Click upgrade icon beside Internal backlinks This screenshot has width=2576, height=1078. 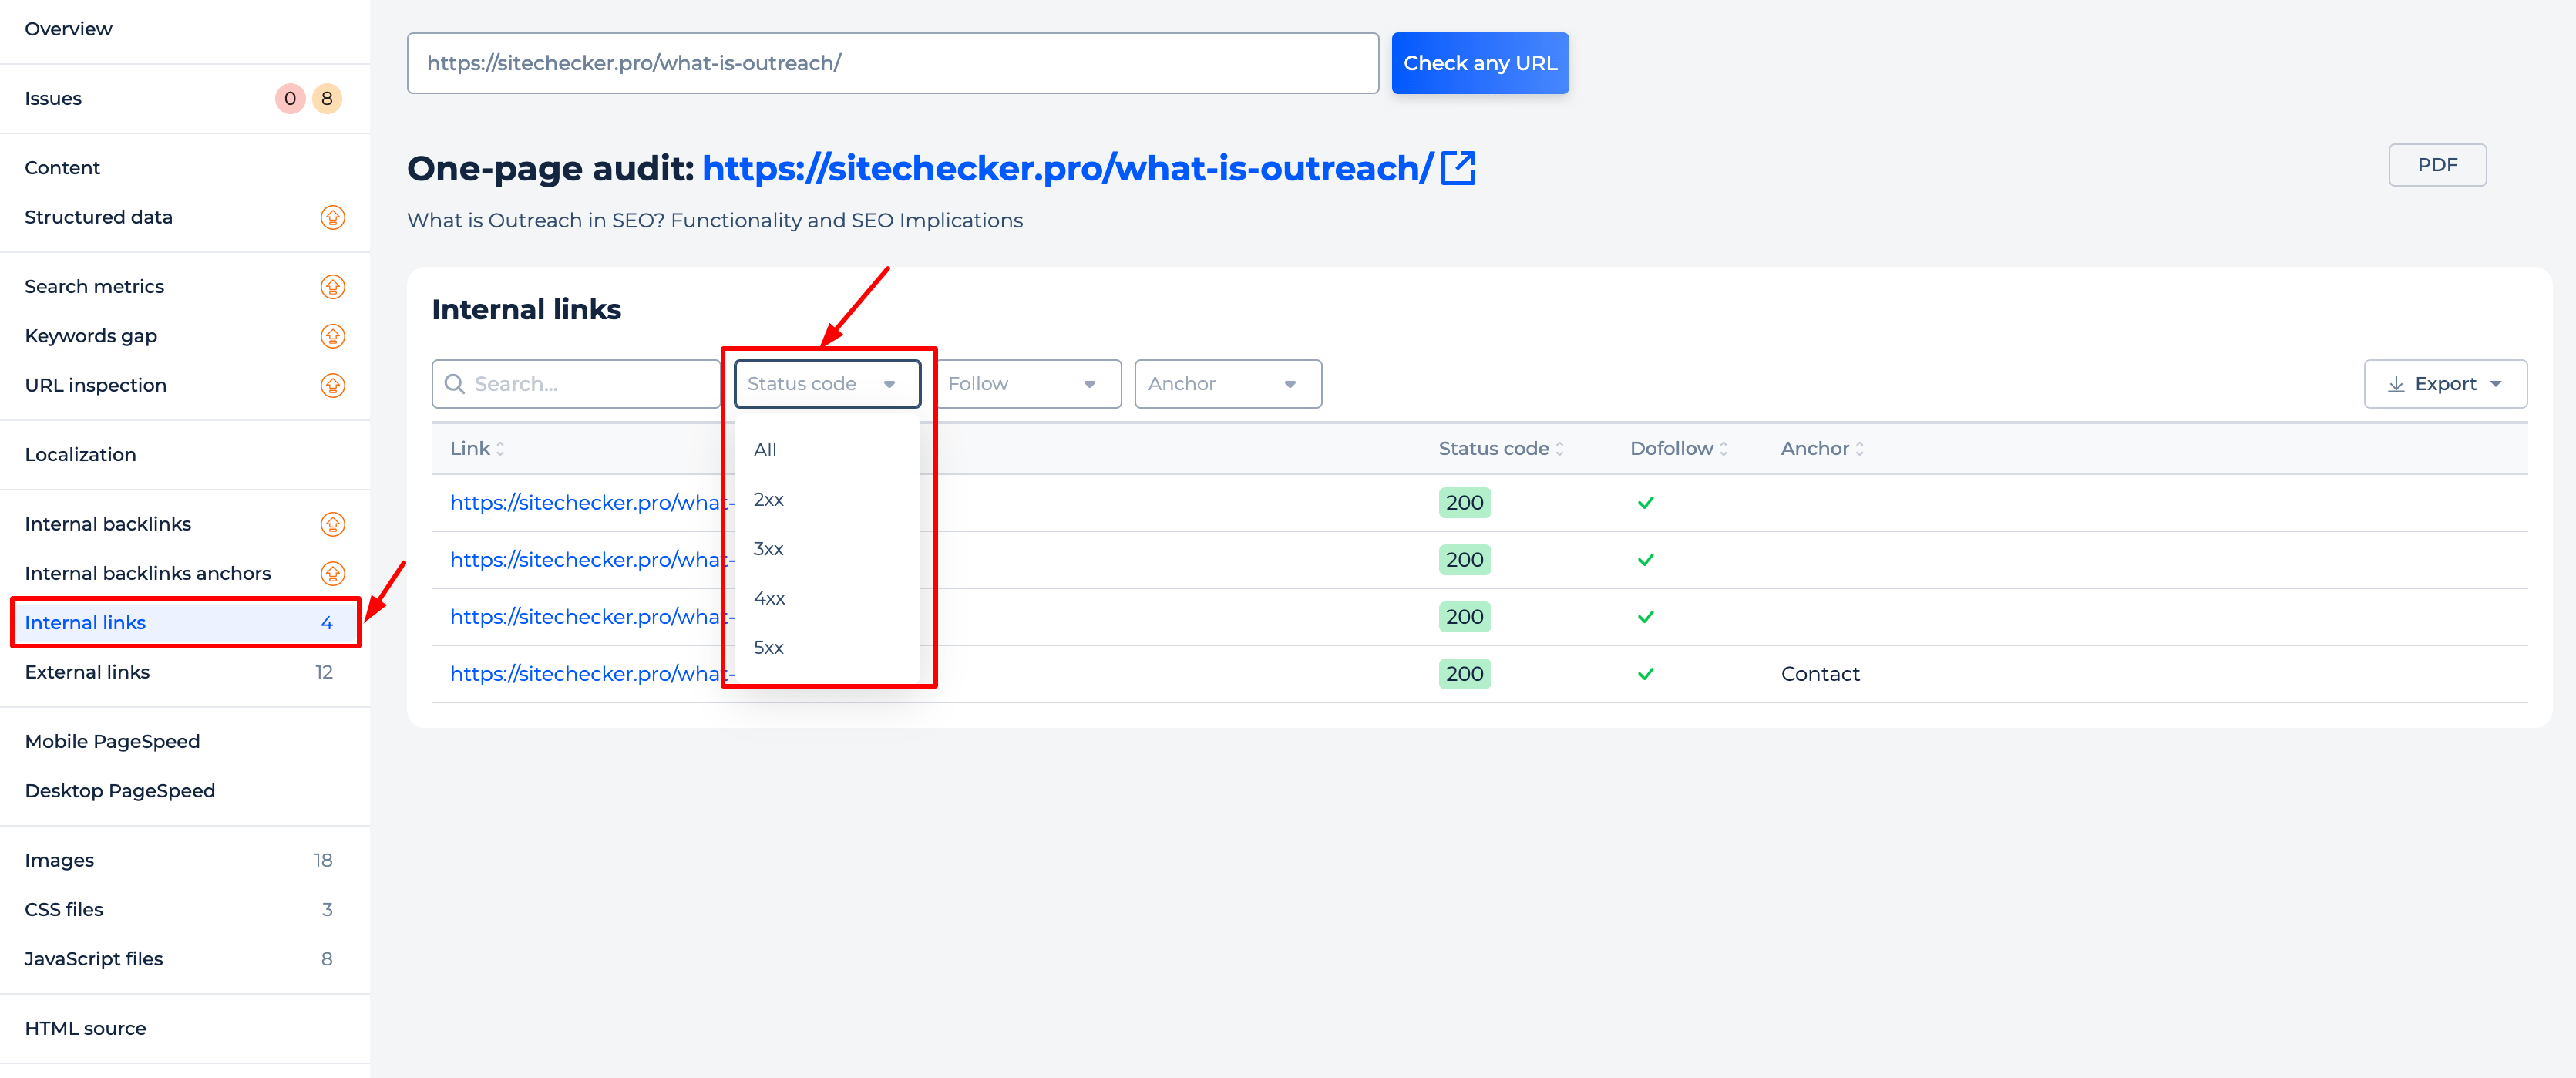[332, 524]
